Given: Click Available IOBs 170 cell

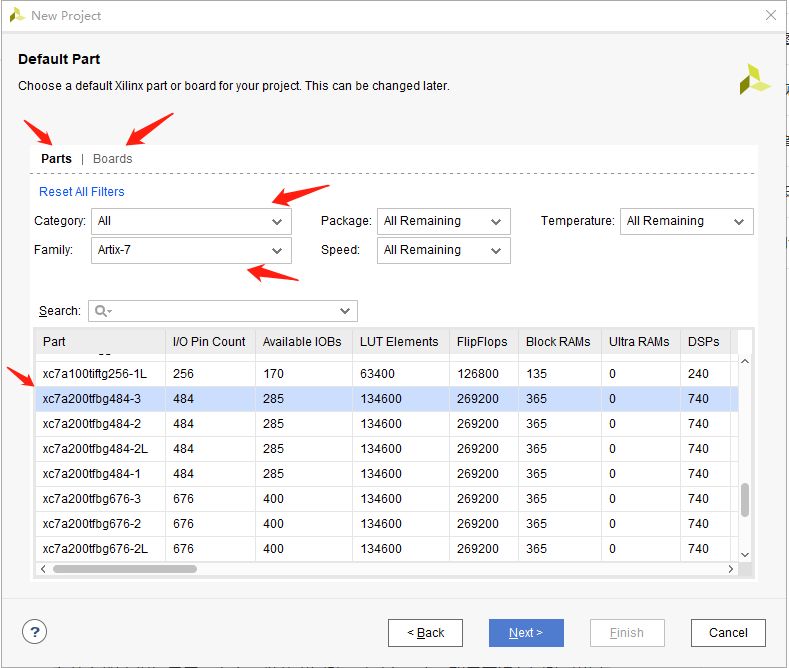Looking at the screenshot, I should click(273, 374).
